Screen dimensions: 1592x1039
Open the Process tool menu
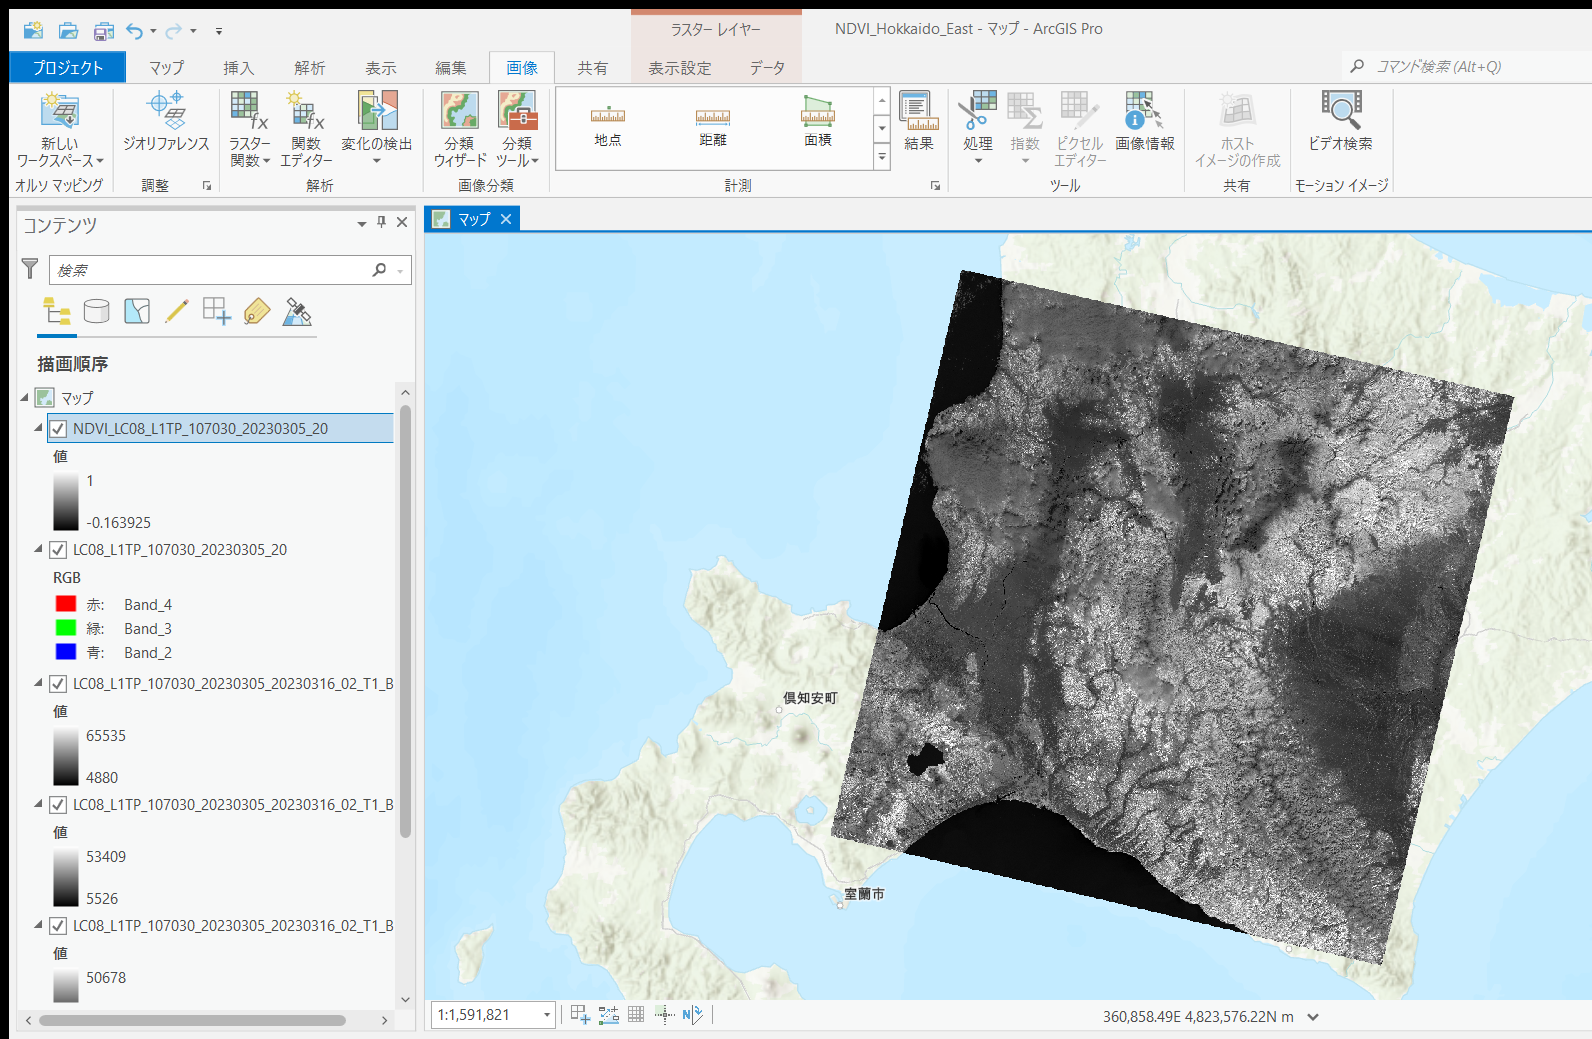[978, 128]
